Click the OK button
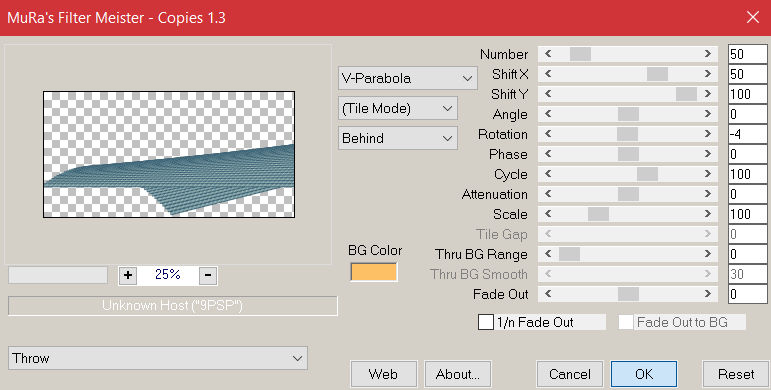Screen dimensions: 771x390 click(644, 374)
